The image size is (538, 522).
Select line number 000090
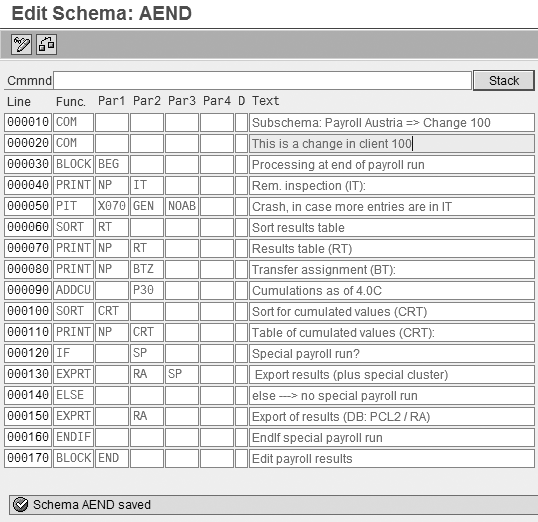tap(28, 290)
